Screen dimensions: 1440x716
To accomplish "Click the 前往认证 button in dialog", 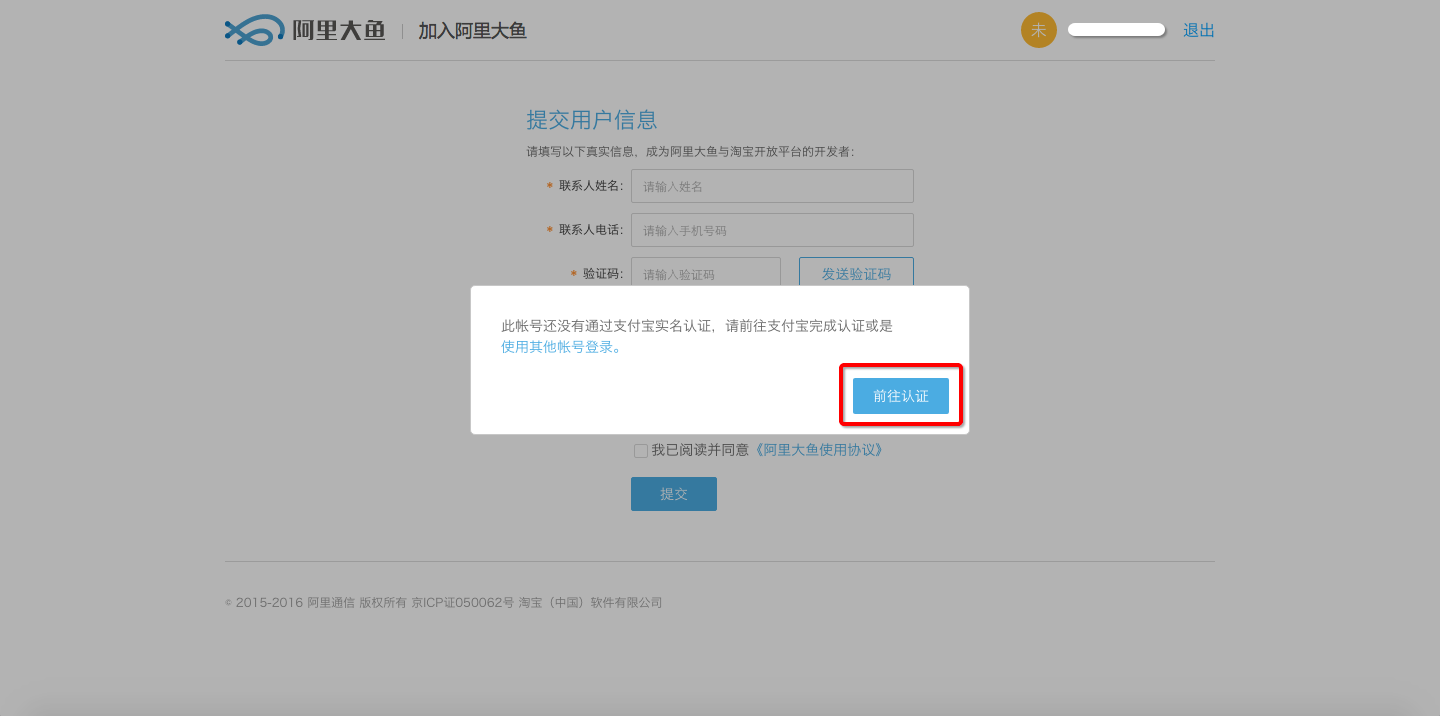I will tap(900, 396).
